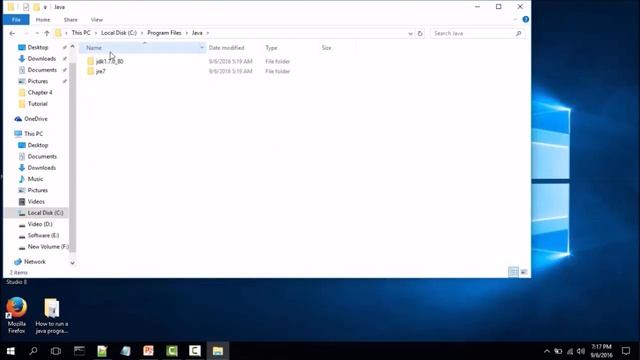This screenshot has height=360, width=640.
Task: Select This PC in navigation pane
Action: click(33, 134)
